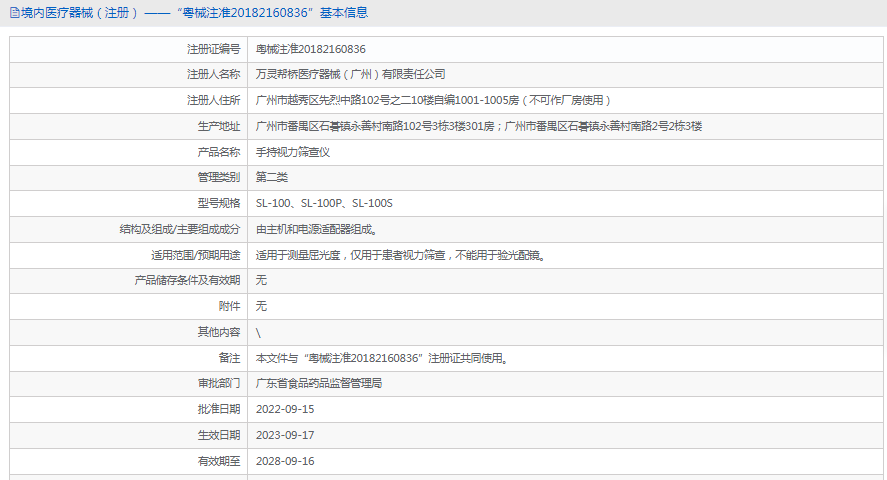Select expiry date 2028-09-16
Image resolution: width=887 pixels, height=480 pixels.
pos(285,461)
